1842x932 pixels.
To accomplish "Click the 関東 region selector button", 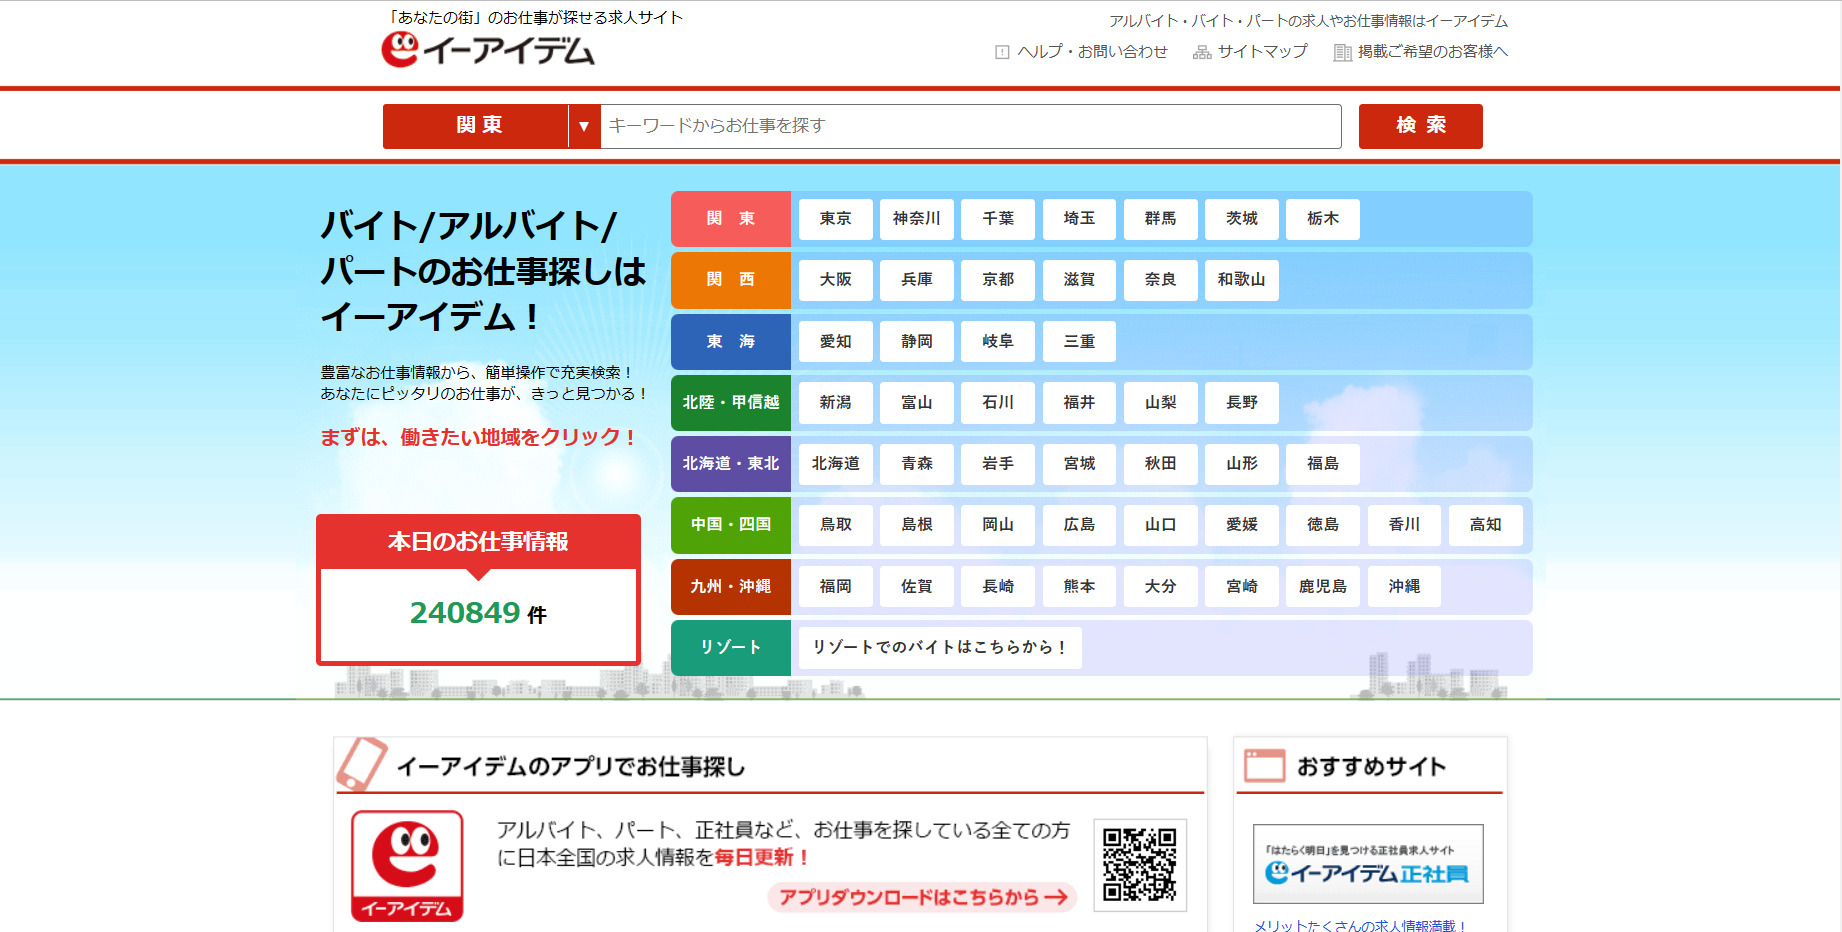I will click(476, 127).
